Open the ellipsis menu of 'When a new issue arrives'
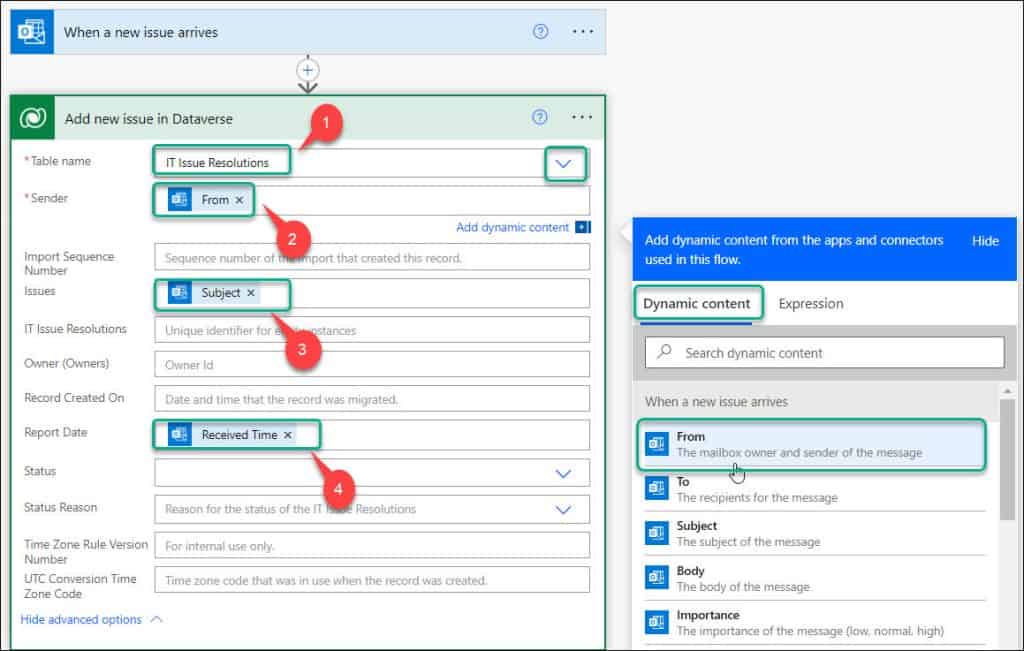 (x=583, y=31)
